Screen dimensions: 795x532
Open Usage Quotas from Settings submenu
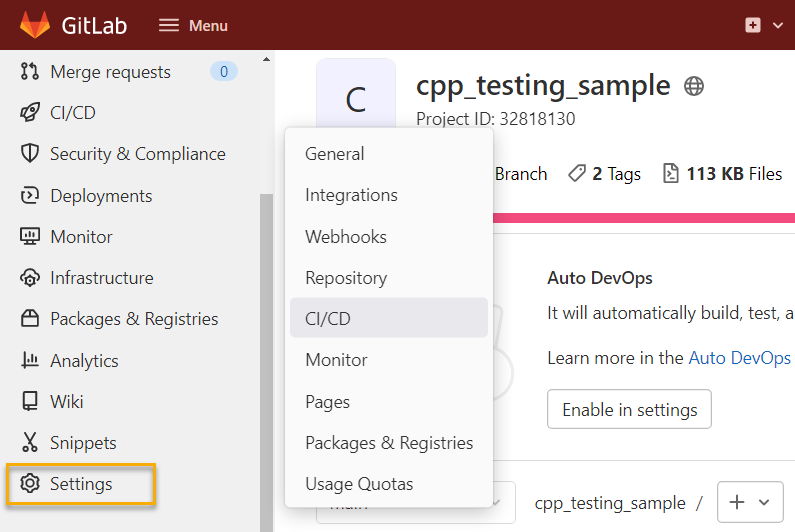[359, 484]
